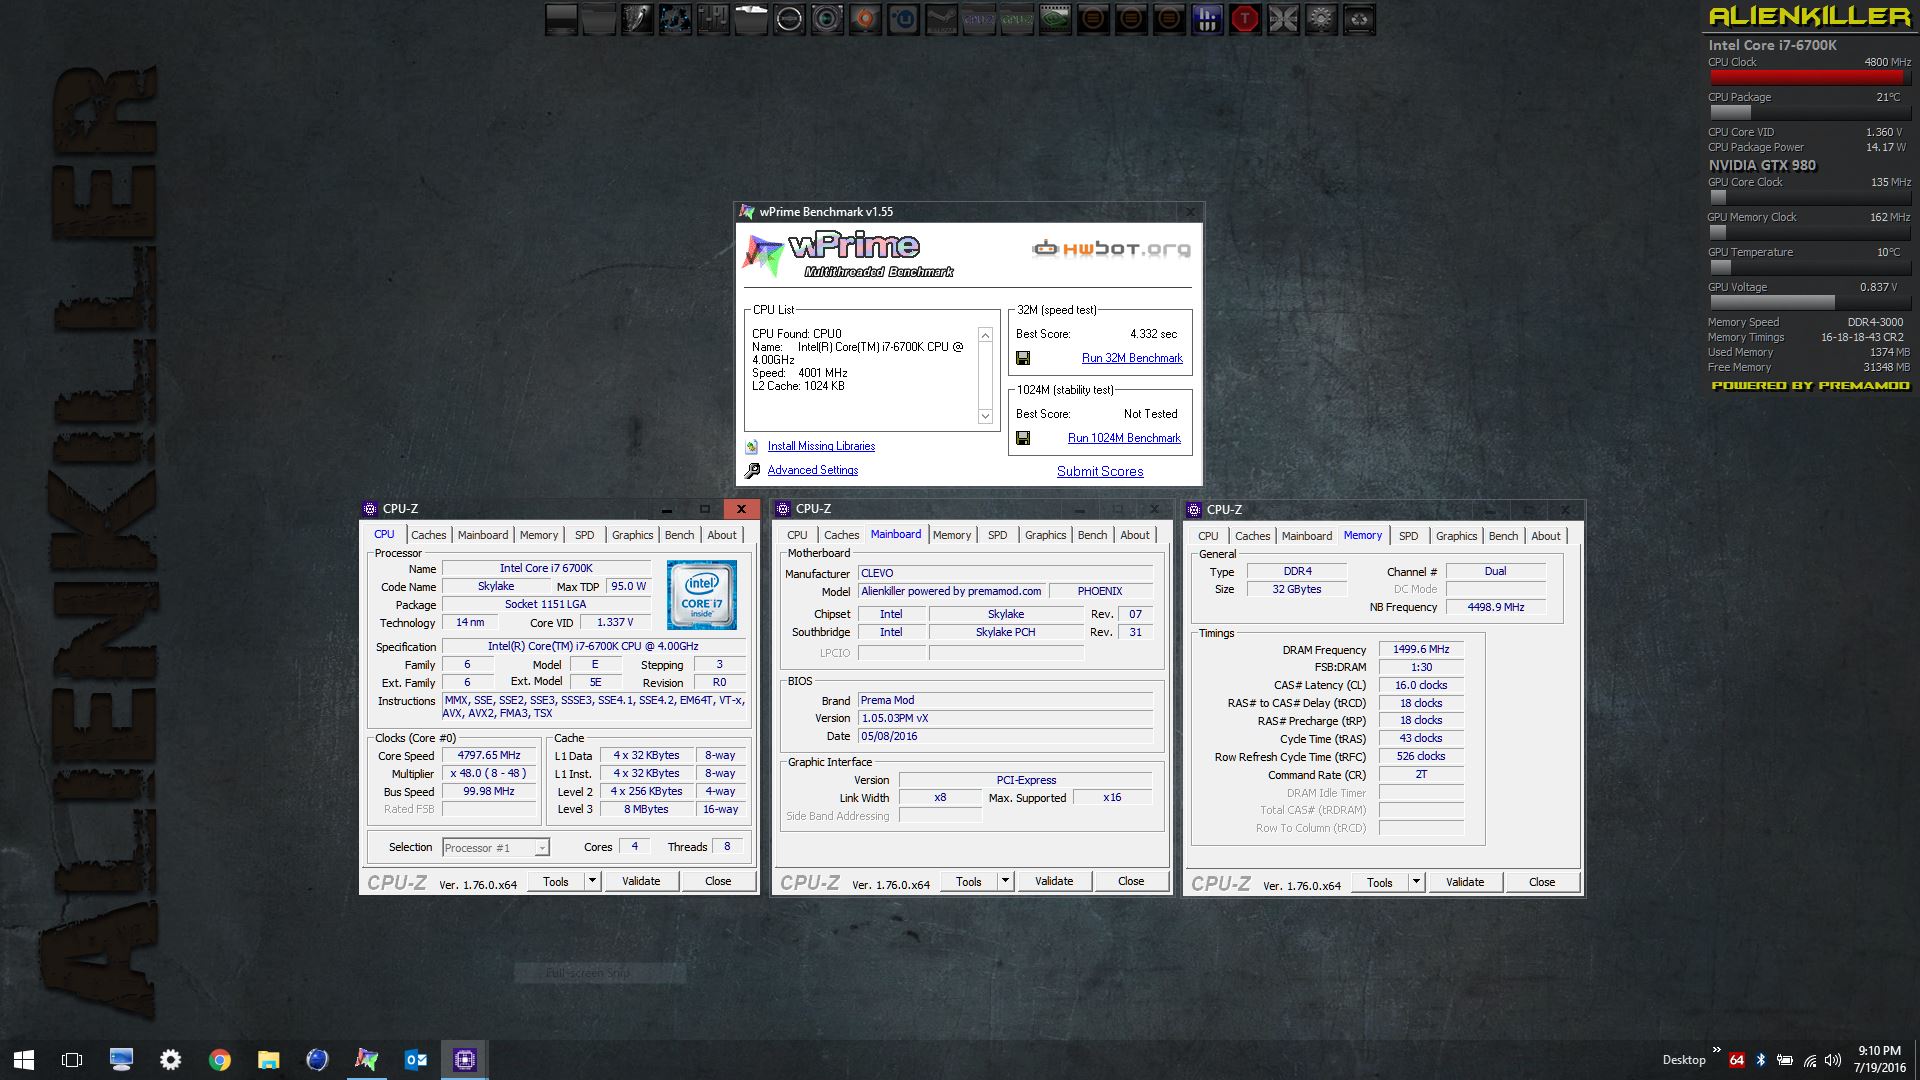This screenshot has height=1080, width=1920.
Task: Click the floppy disk icon for the 32M score
Action: coord(1023,358)
